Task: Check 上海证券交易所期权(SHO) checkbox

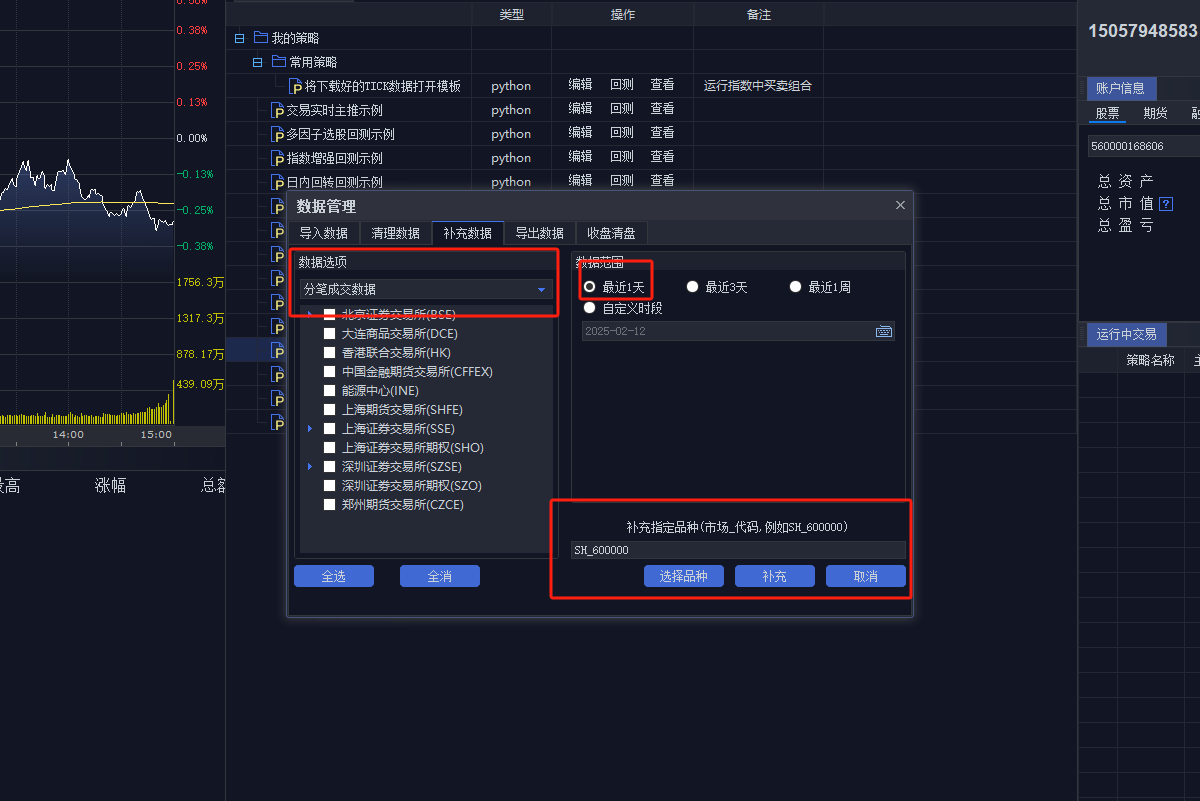Action: pos(329,447)
